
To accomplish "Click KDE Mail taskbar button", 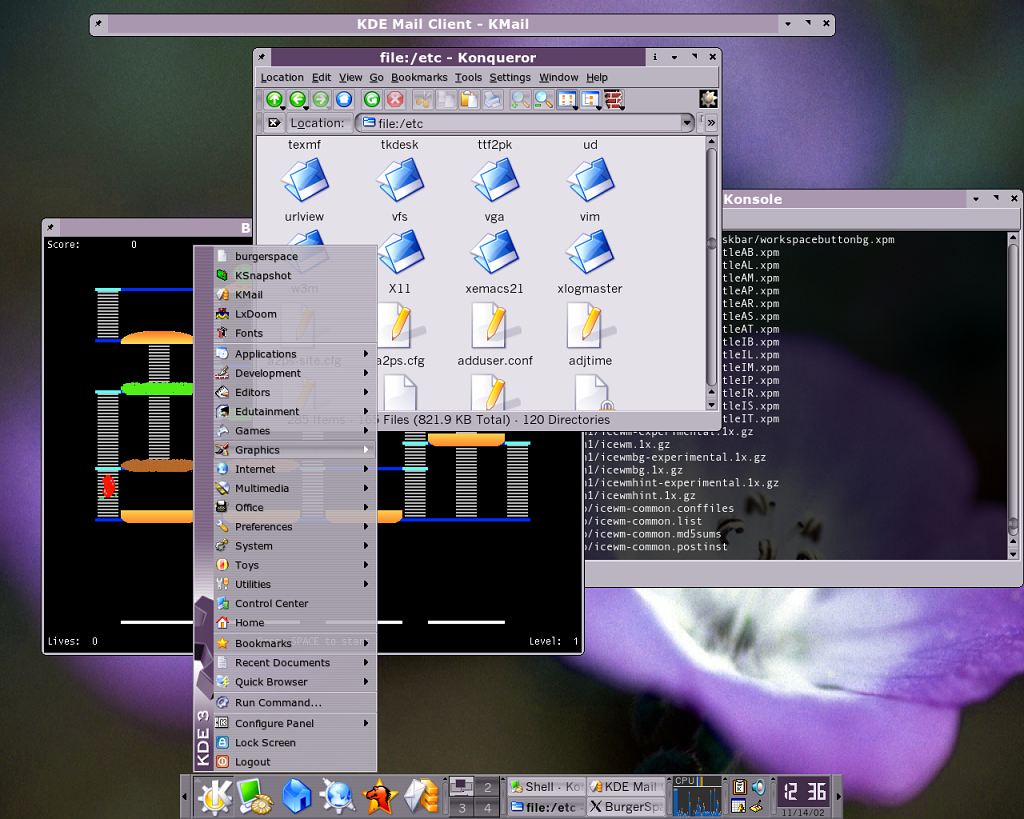I will coord(626,786).
